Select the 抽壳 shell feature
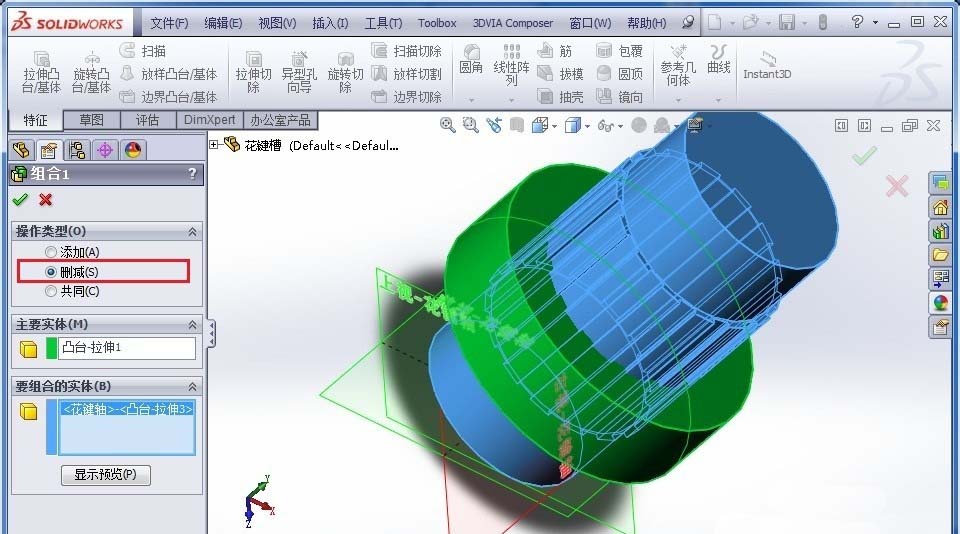The height and width of the screenshot is (534, 960). (560, 97)
